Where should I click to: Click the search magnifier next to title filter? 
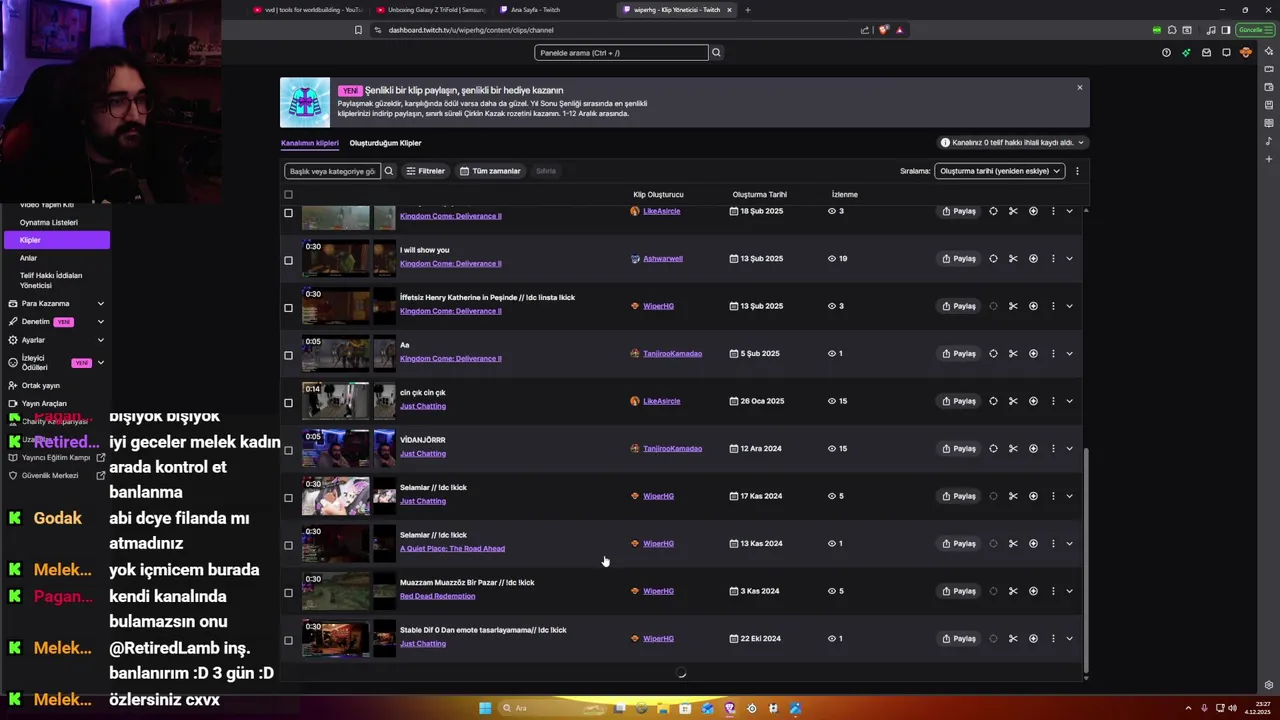click(x=389, y=171)
